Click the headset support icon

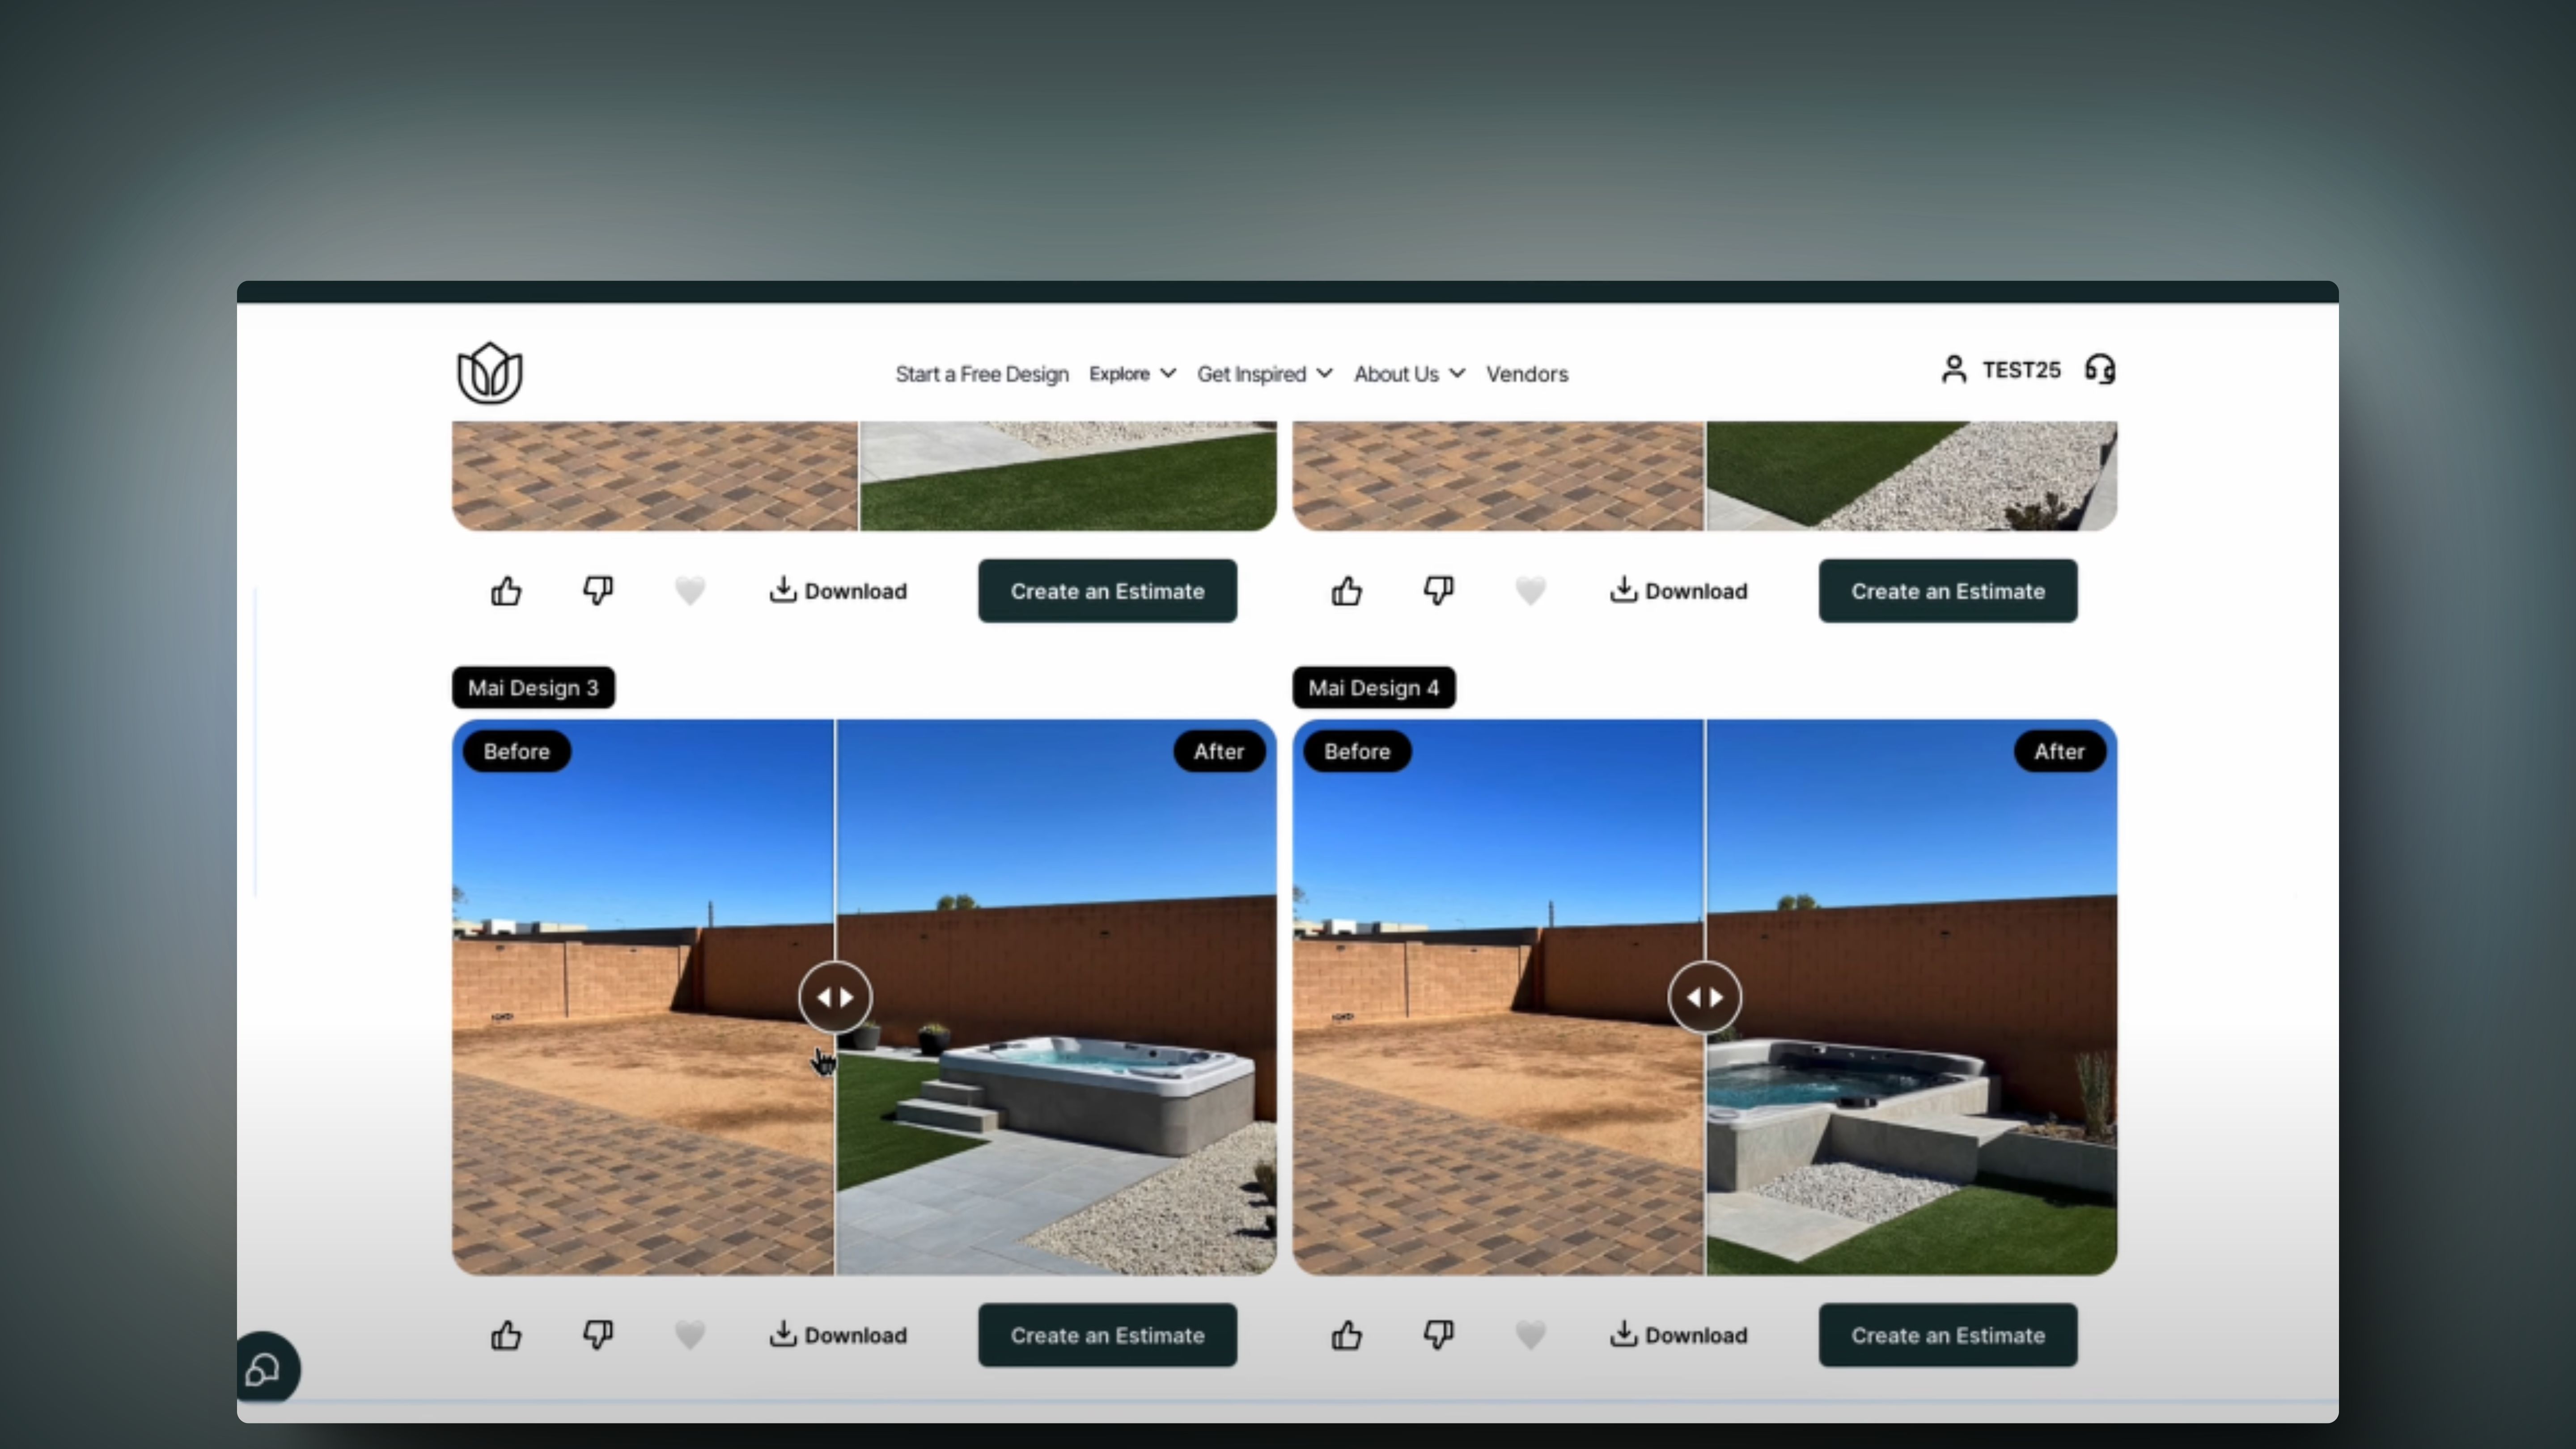pos(2100,370)
